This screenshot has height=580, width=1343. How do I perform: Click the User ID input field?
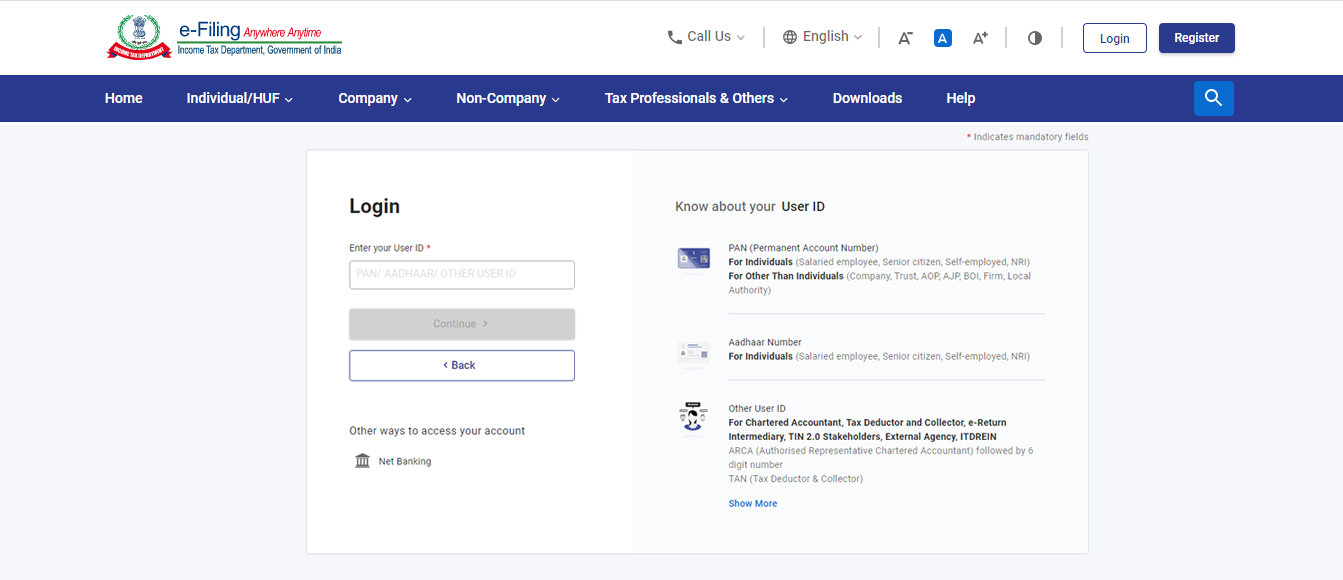[x=461, y=274]
